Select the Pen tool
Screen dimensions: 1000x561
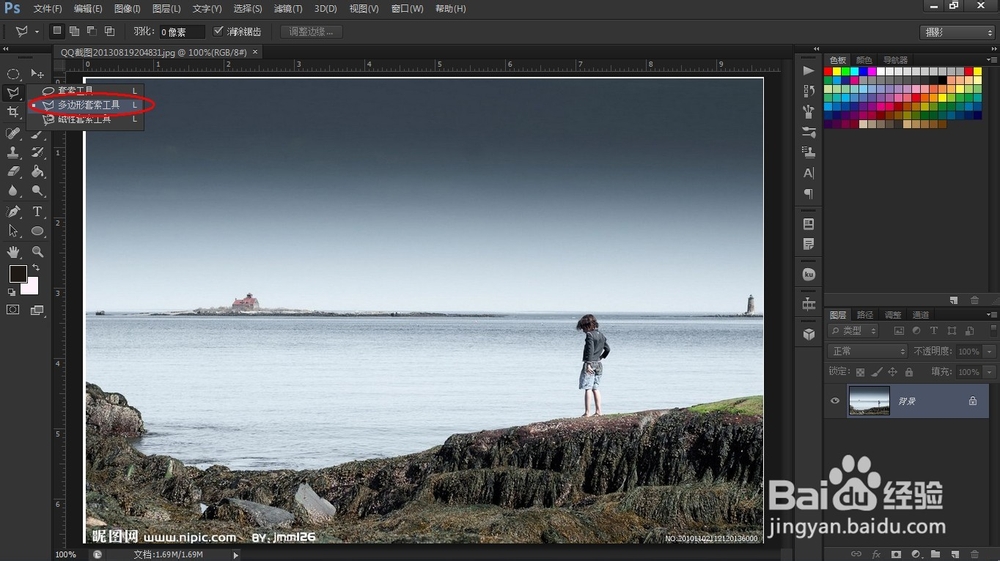[13, 211]
